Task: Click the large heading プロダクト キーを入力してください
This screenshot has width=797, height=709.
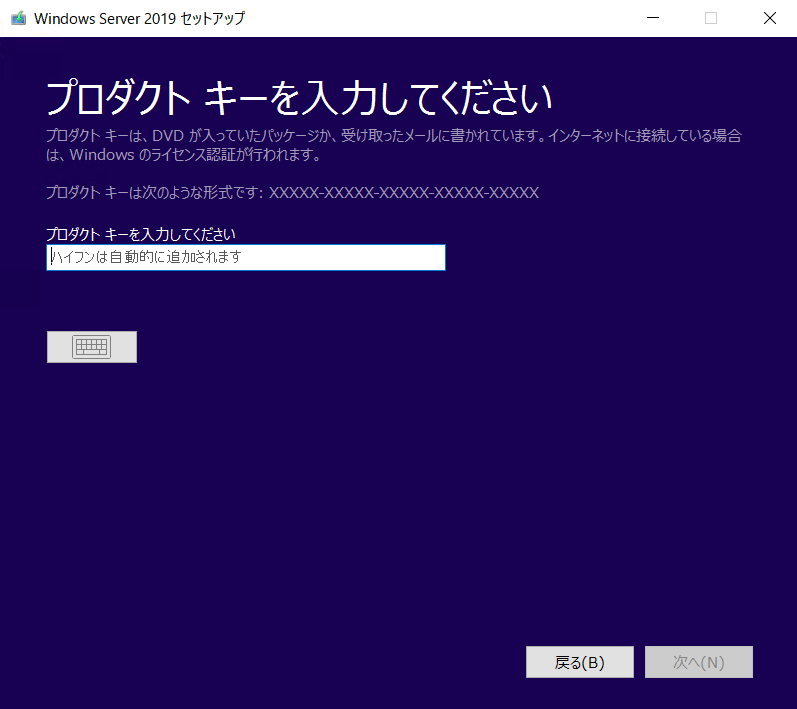Action: point(299,98)
